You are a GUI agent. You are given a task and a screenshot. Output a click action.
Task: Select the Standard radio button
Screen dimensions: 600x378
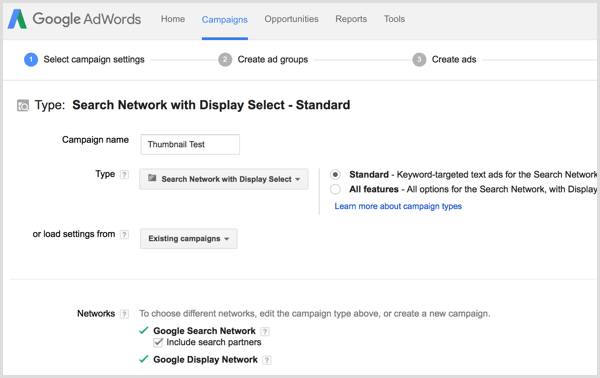click(335, 175)
